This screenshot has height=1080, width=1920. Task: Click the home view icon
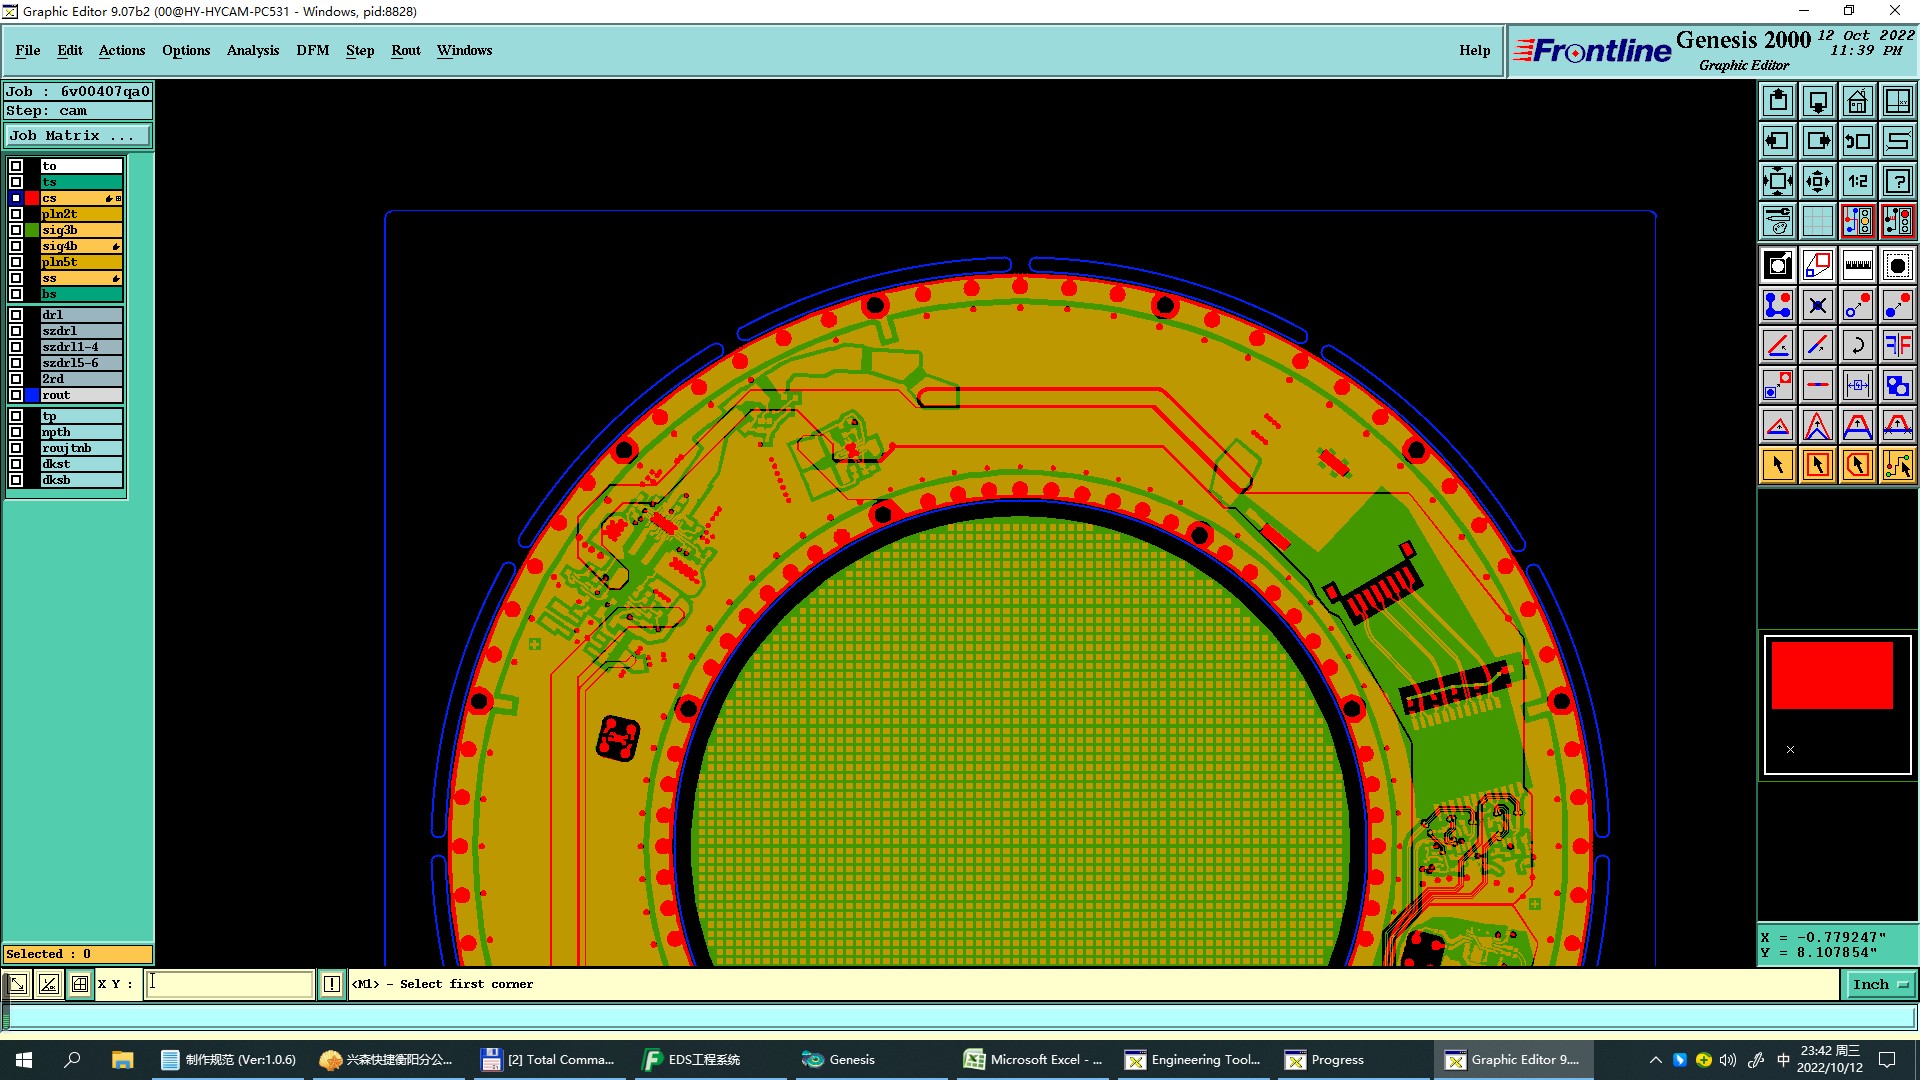[x=1857, y=101]
